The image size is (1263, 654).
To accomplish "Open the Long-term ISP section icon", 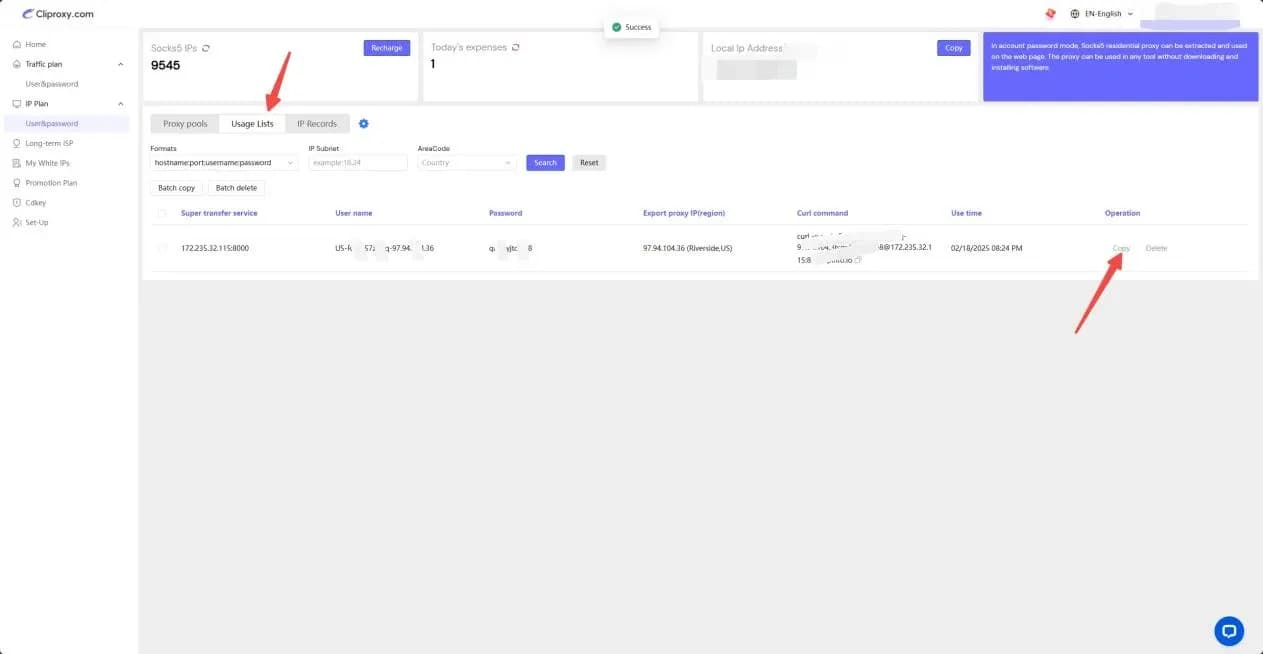I will pos(18,143).
